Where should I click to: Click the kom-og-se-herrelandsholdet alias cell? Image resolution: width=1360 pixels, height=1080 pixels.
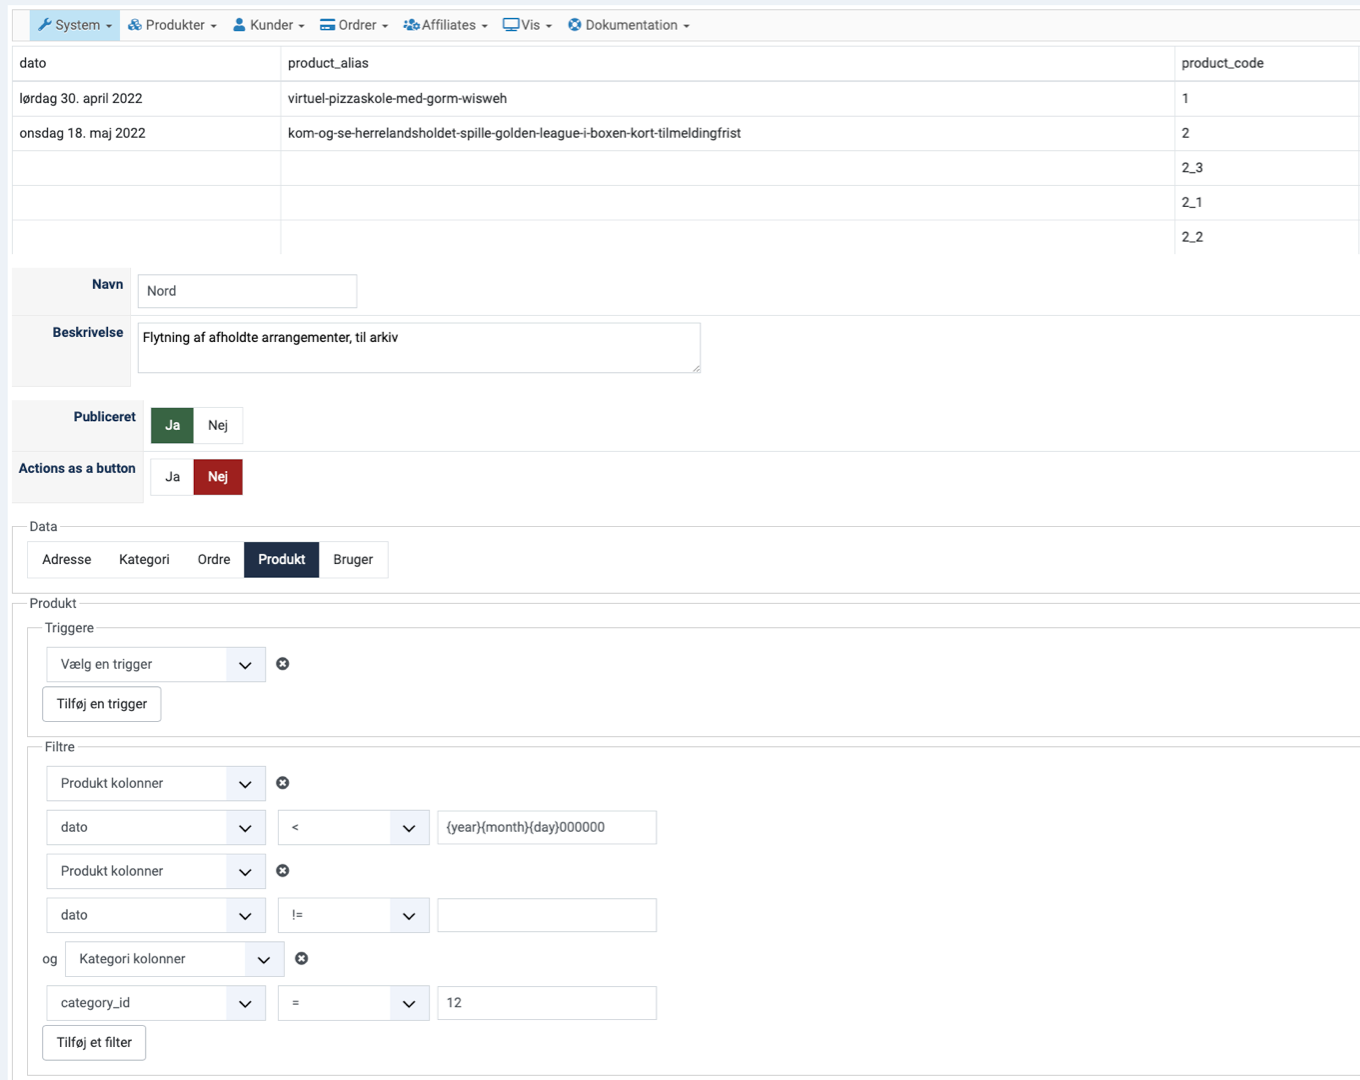point(727,133)
